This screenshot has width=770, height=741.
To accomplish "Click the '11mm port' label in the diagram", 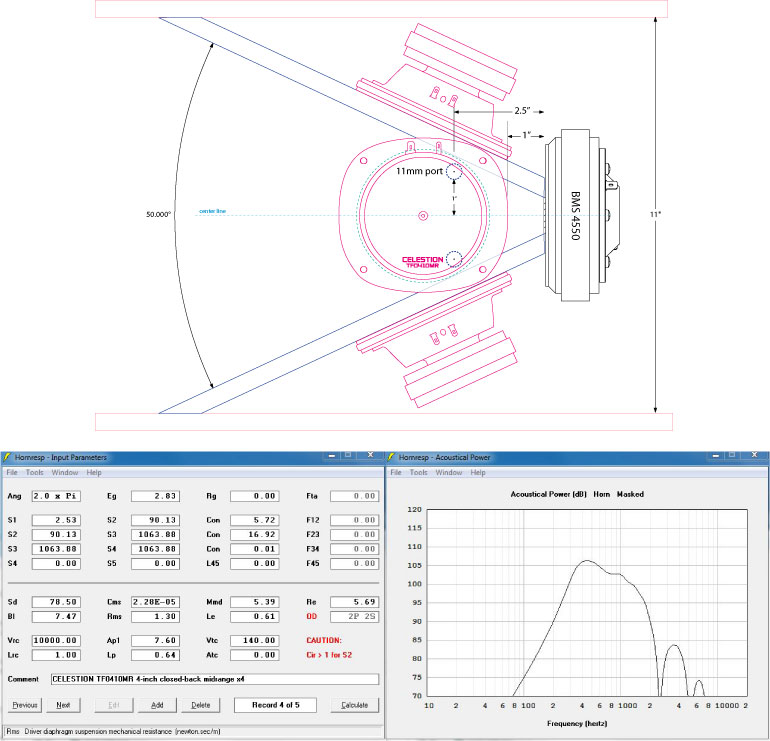I will (x=419, y=171).
